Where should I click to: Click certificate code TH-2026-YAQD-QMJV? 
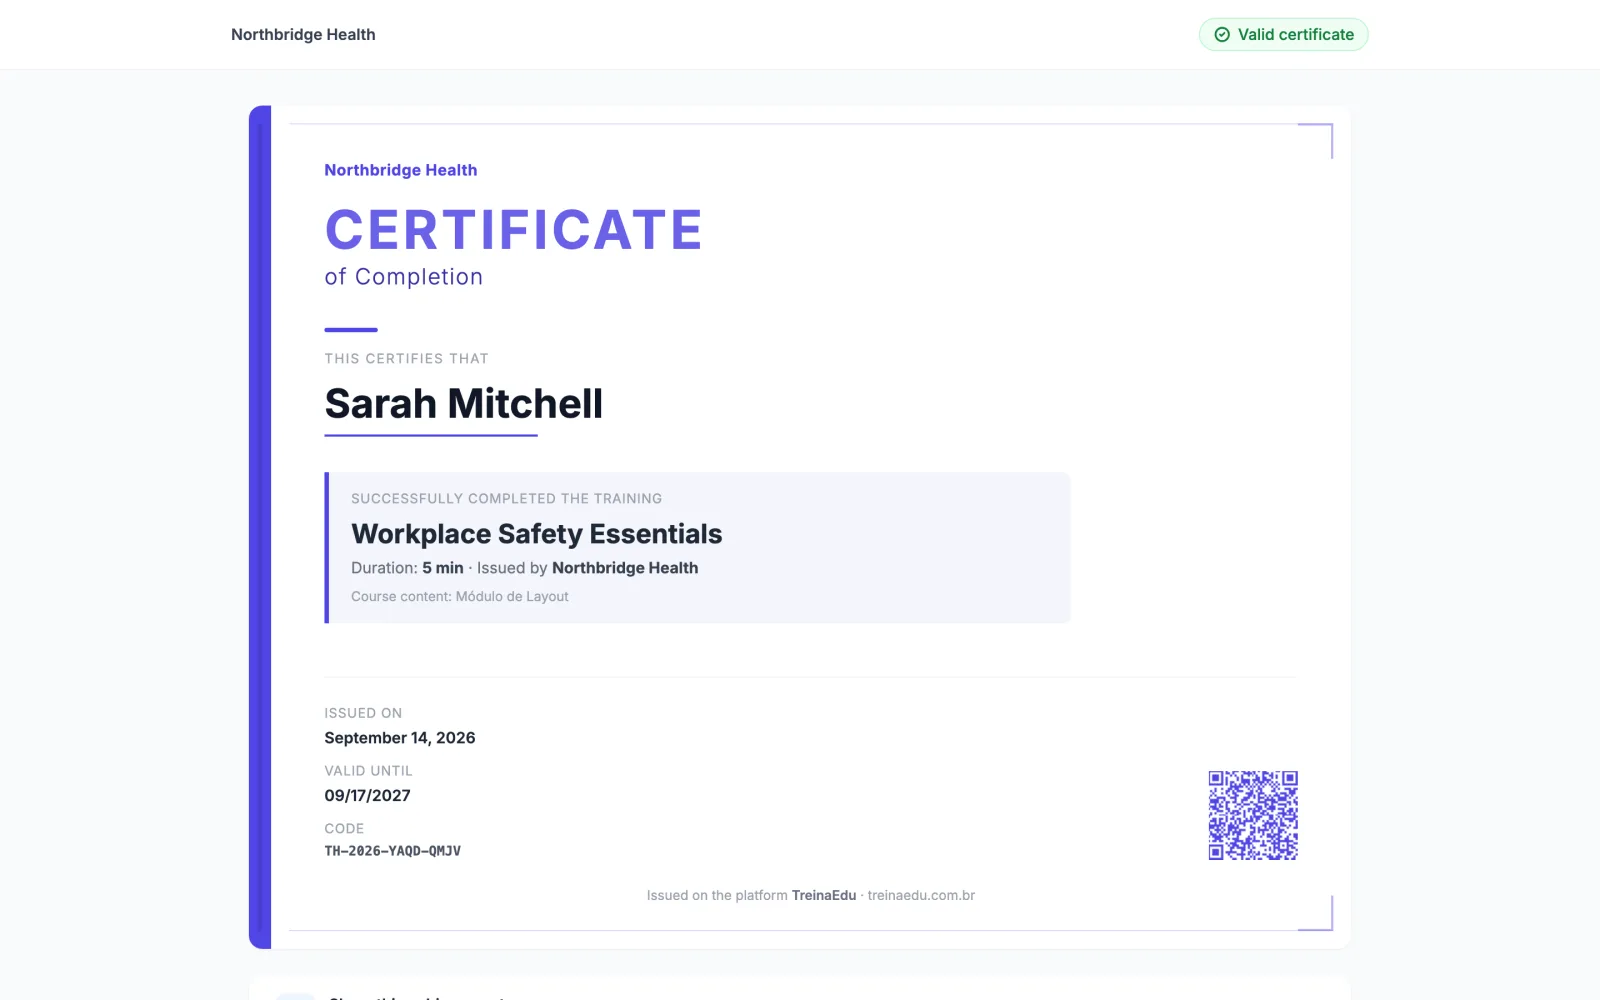click(x=392, y=851)
